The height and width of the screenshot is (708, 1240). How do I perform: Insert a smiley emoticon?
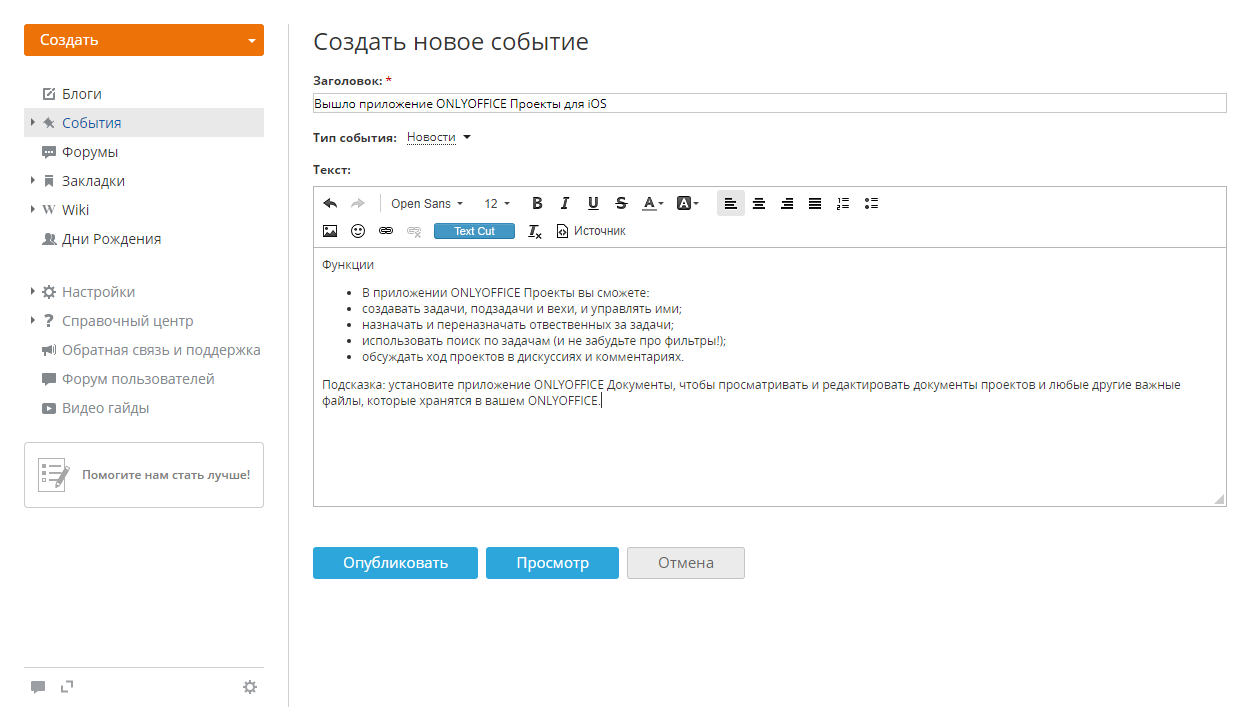[x=358, y=231]
